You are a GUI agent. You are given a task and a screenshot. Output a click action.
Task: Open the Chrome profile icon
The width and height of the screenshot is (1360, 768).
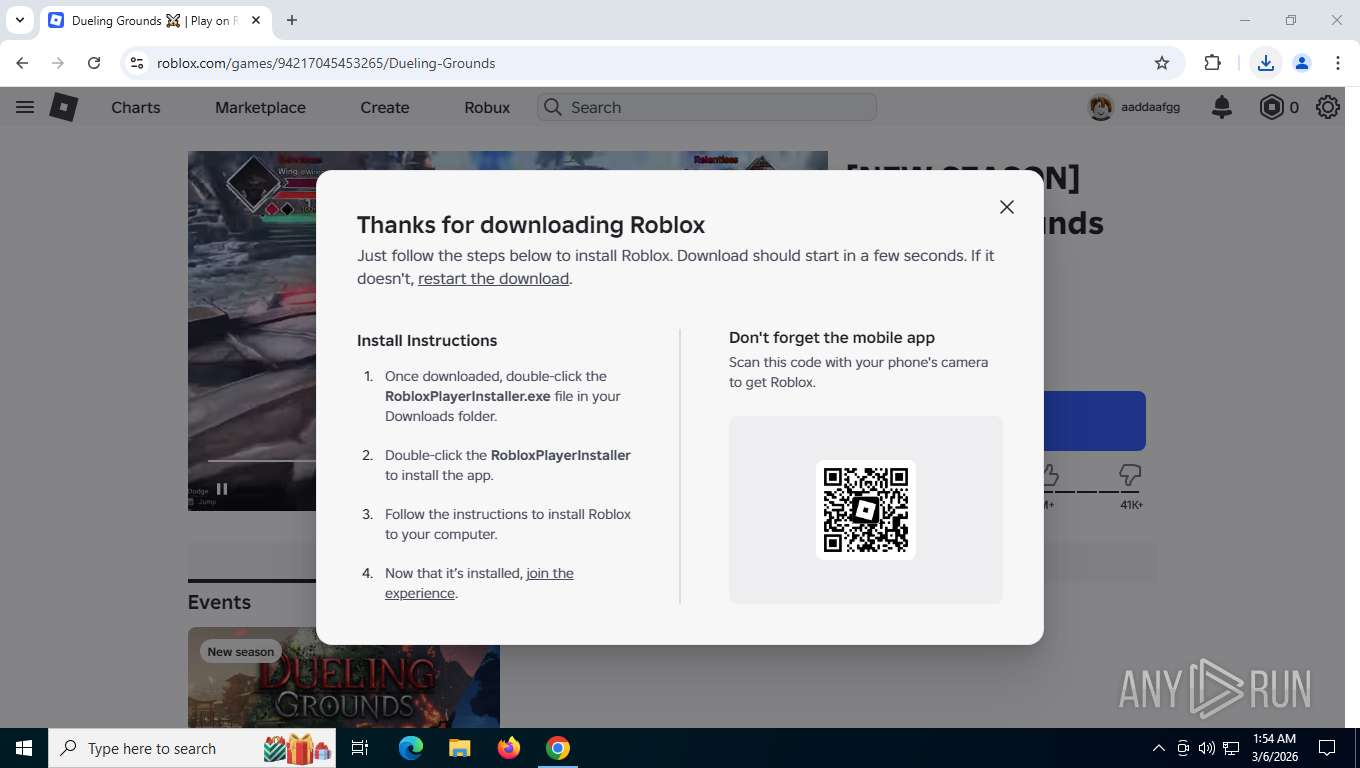point(1302,63)
